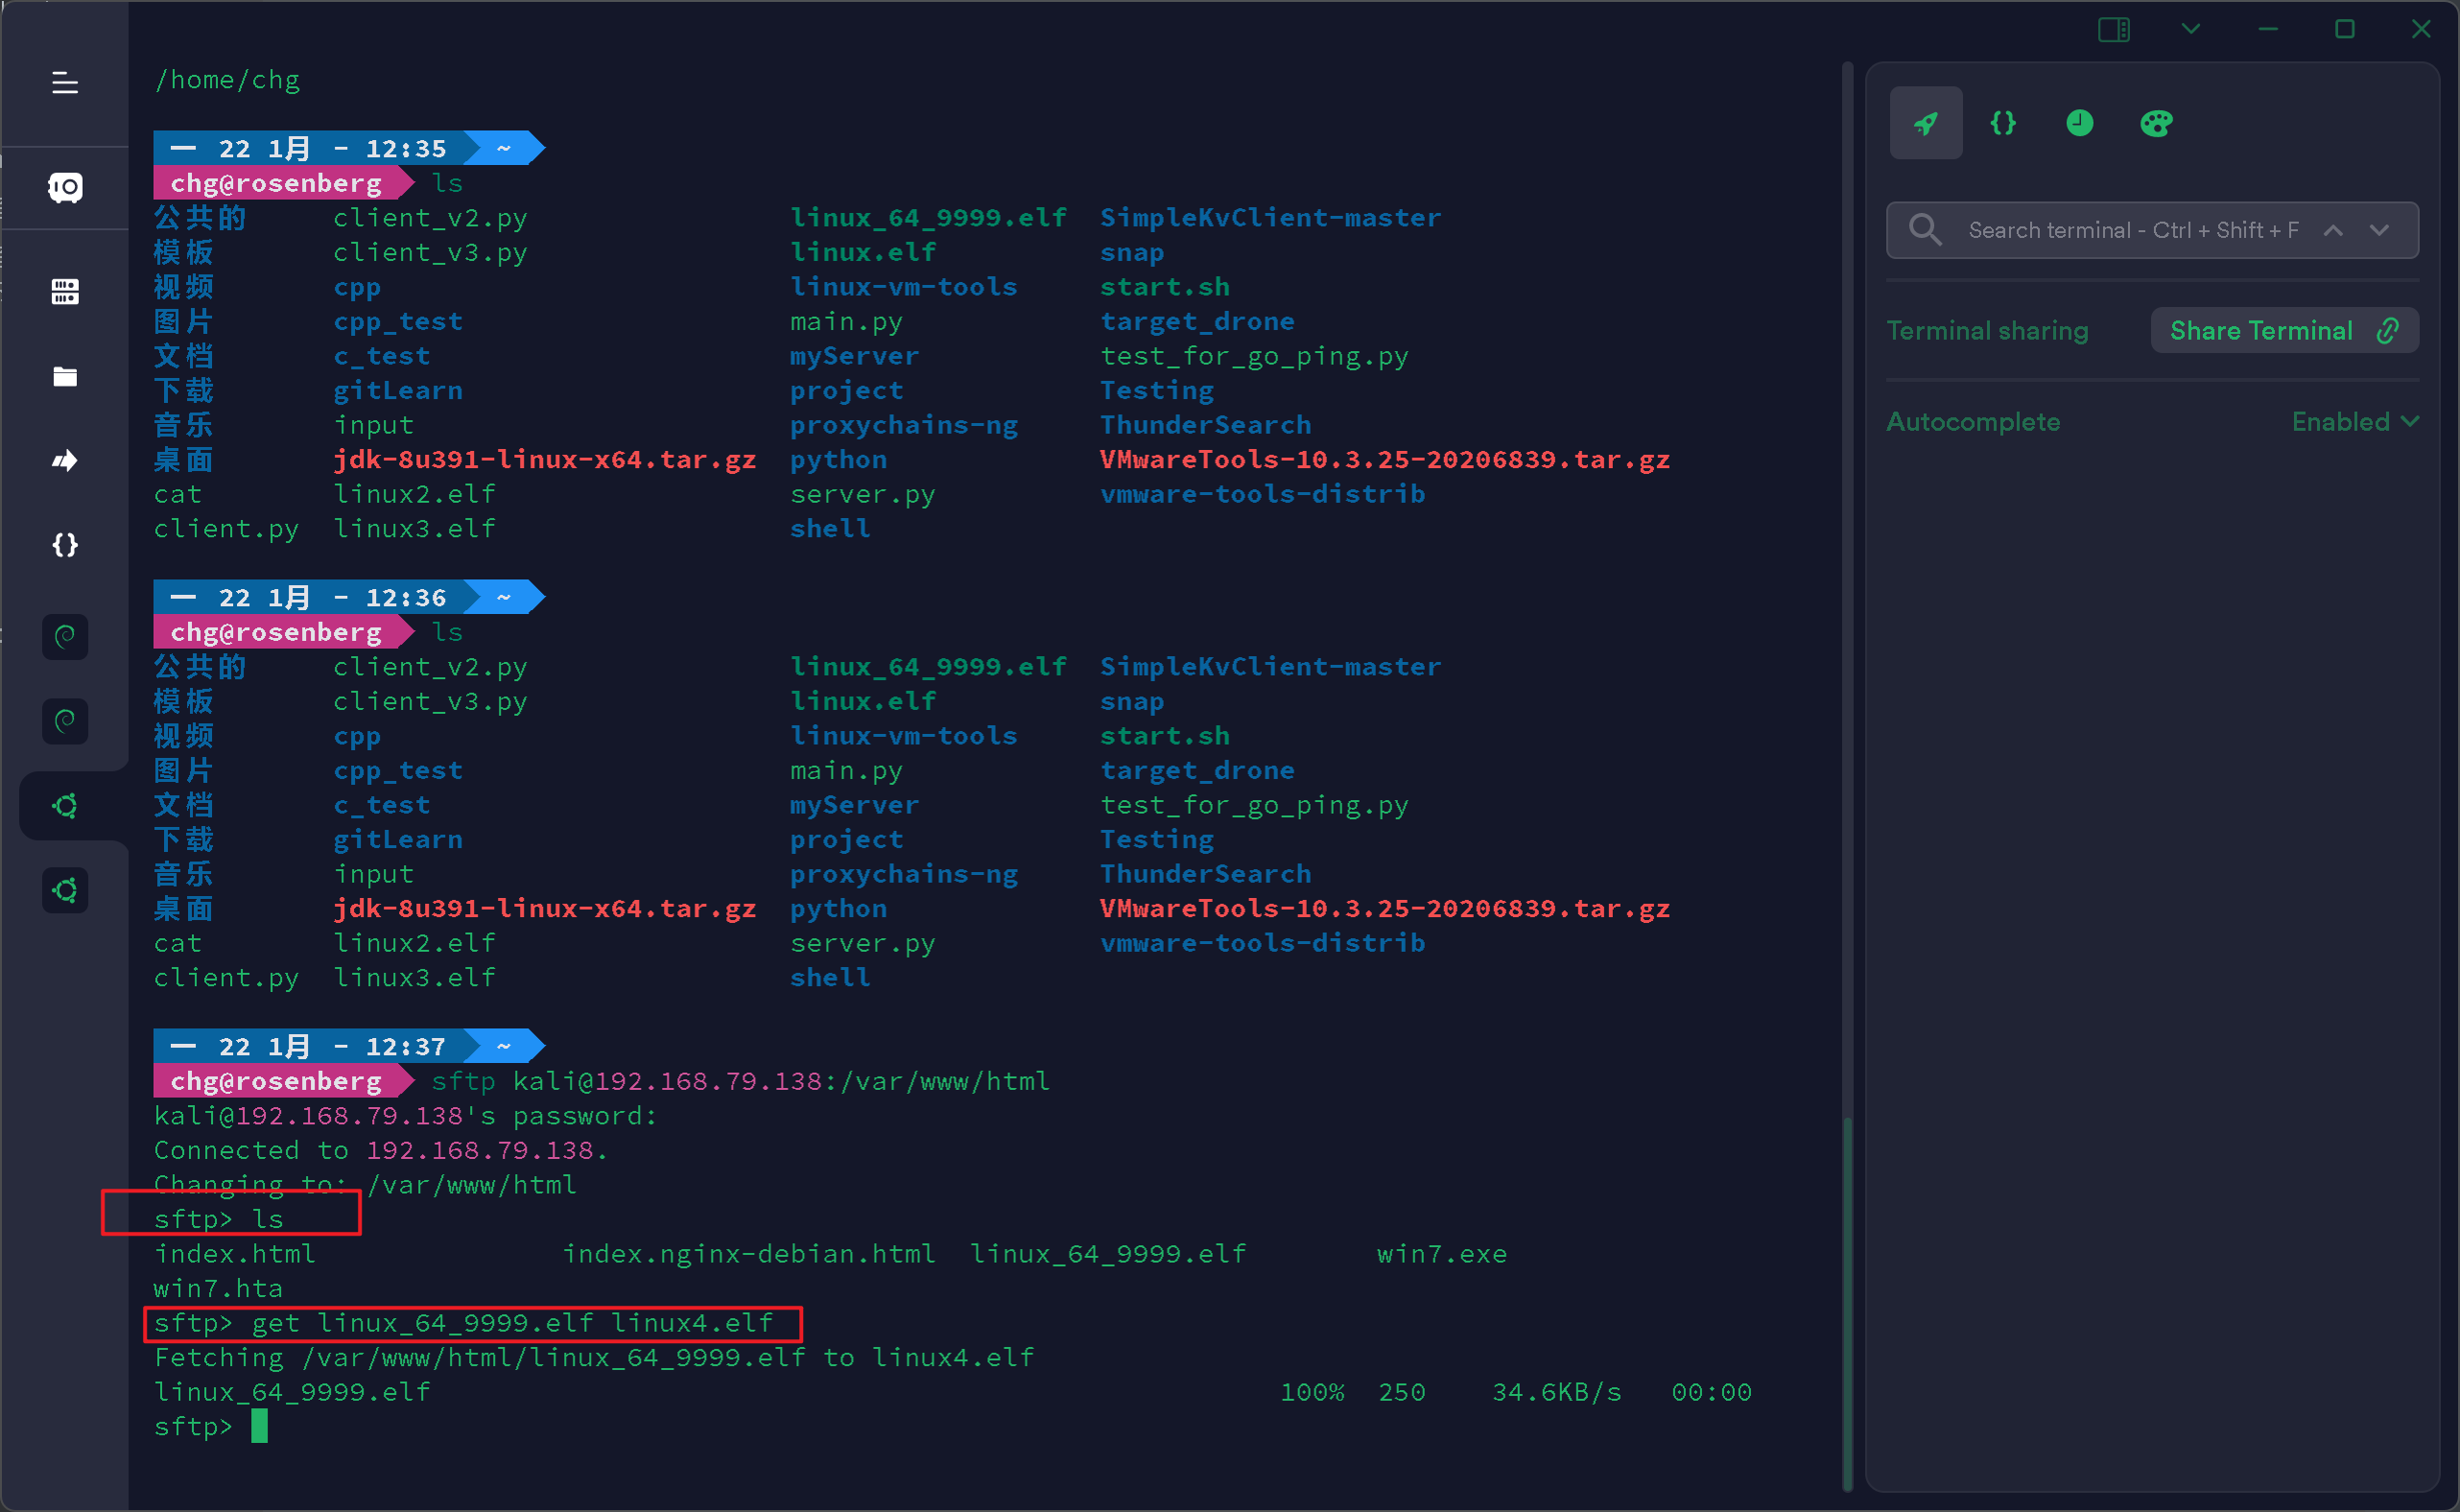Switch to the first Debian terminal tab

pyautogui.click(x=65, y=637)
